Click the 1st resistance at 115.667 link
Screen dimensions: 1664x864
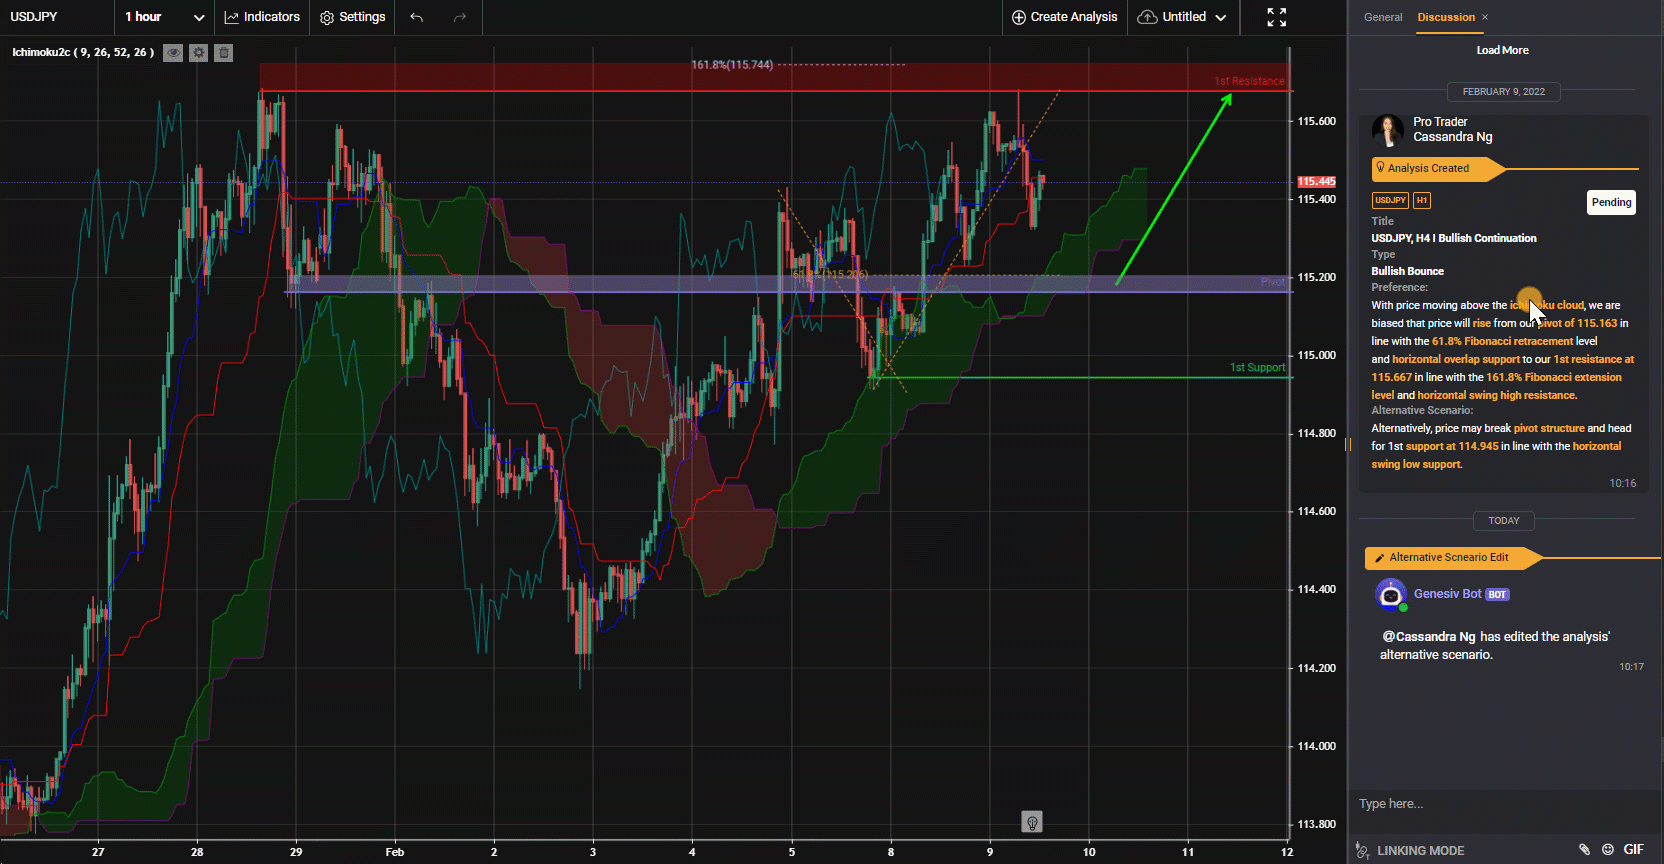(x=1503, y=368)
